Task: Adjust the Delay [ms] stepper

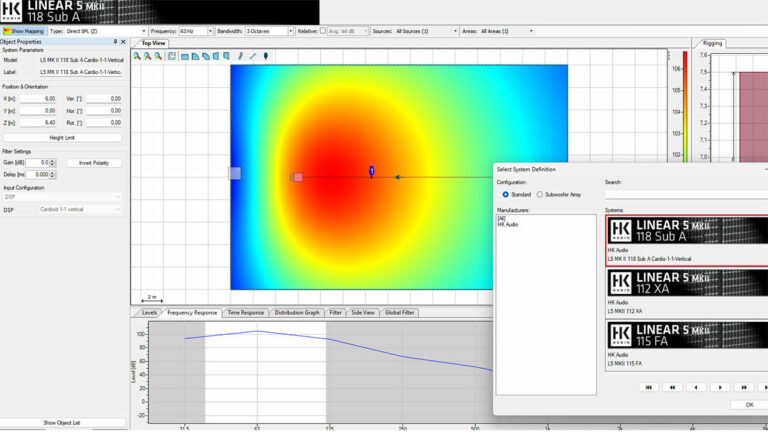Action: pyautogui.click(x=52, y=174)
